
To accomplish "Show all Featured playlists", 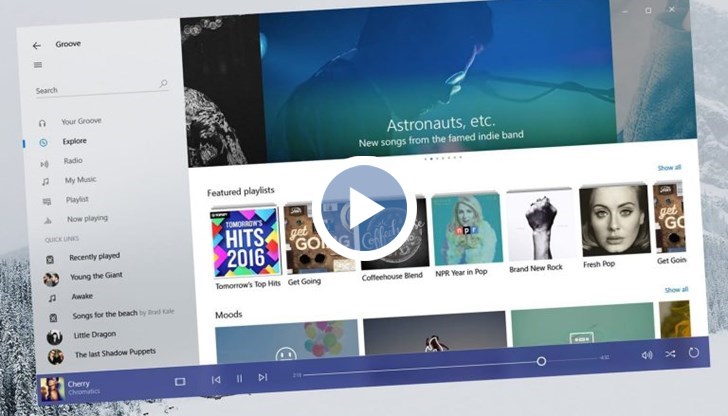I will tap(669, 168).
